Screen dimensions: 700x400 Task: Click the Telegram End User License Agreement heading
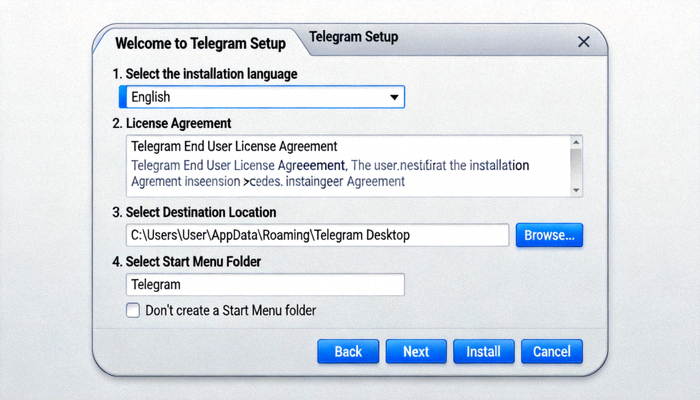234,146
